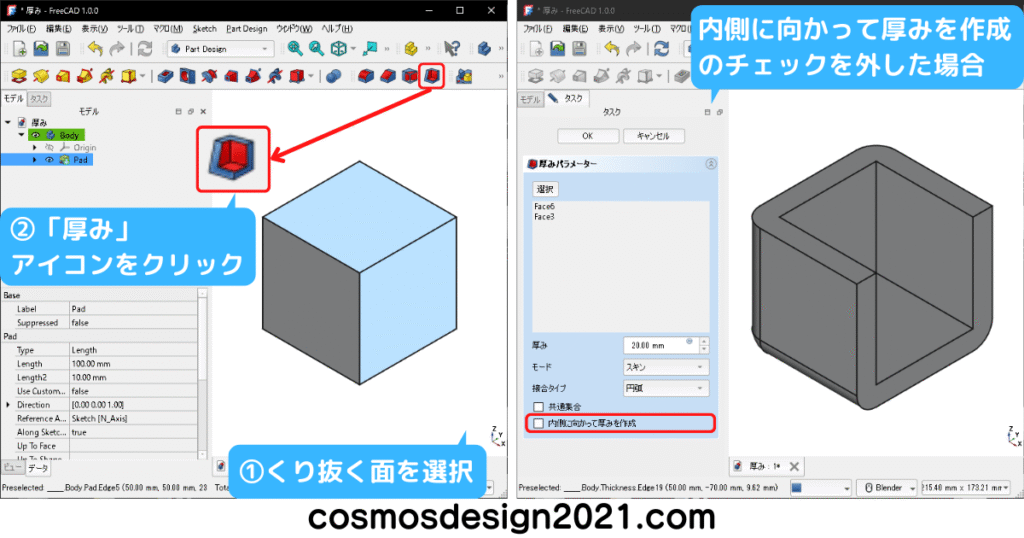
Task: Select the Draft tool in left window
Action: tap(409, 76)
